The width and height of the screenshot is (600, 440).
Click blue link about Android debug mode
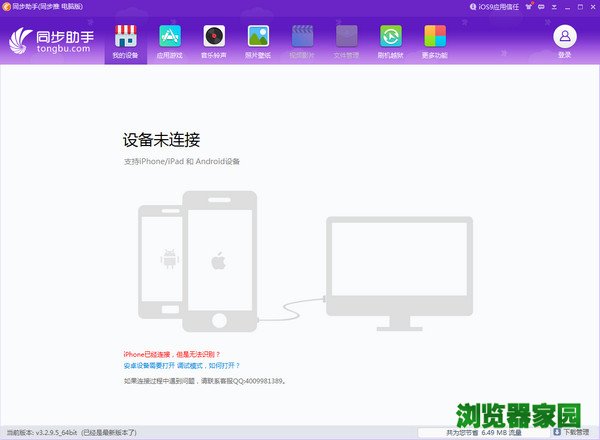pyautogui.click(x=181, y=366)
